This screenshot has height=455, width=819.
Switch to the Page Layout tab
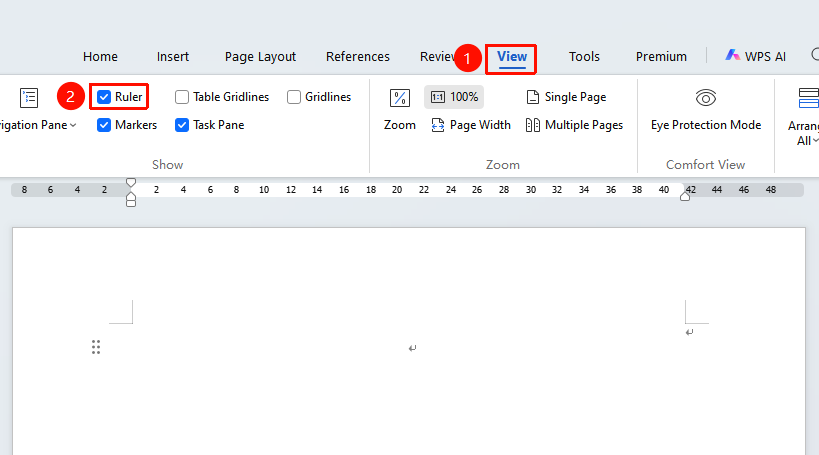click(260, 56)
